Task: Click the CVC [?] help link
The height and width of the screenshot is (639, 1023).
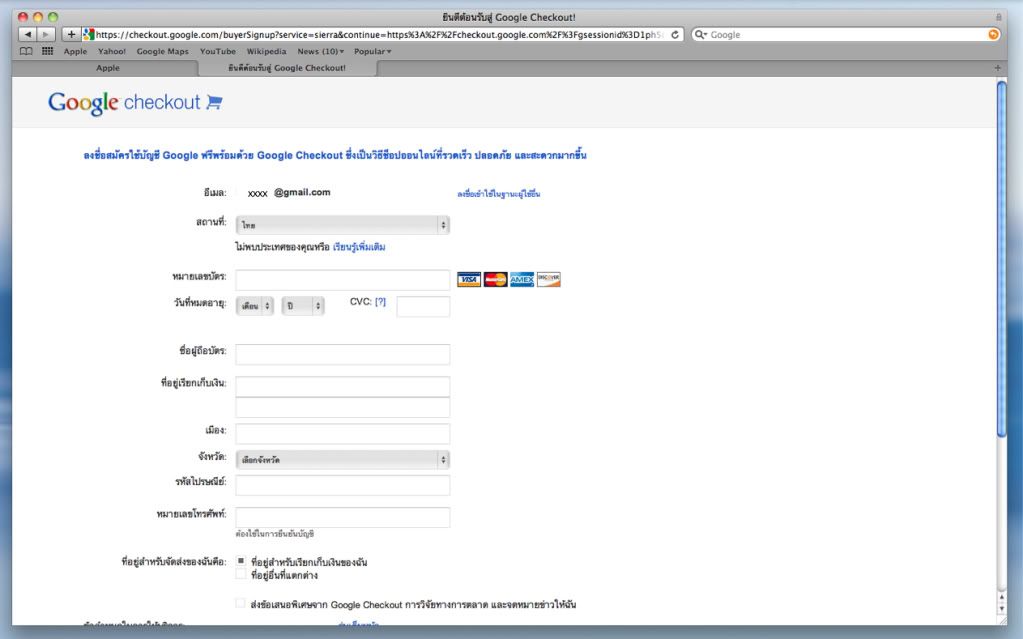Action: (380, 302)
